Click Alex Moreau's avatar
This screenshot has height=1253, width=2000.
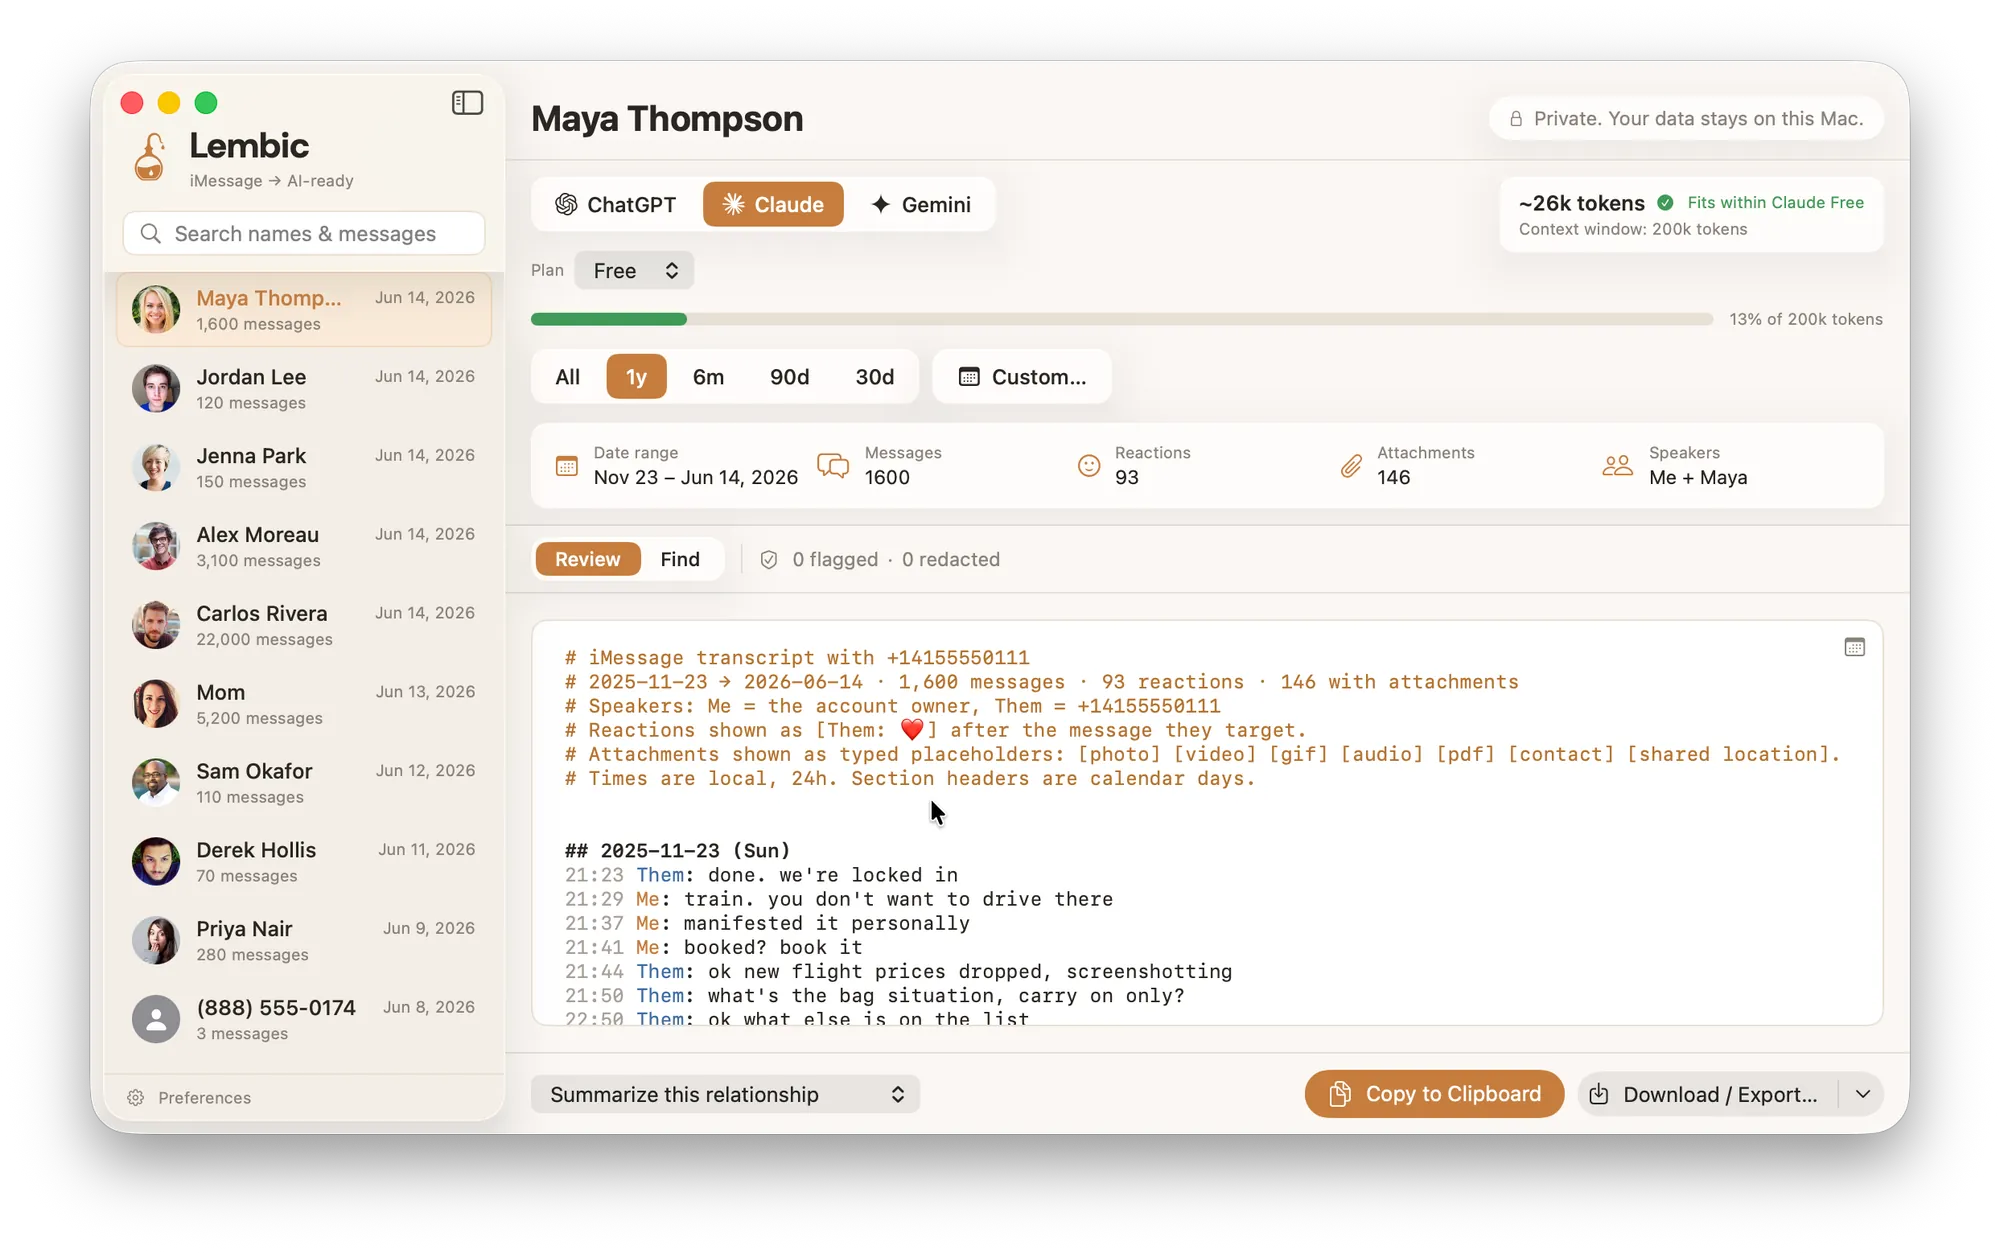pyautogui.click(x=156, y=547)
